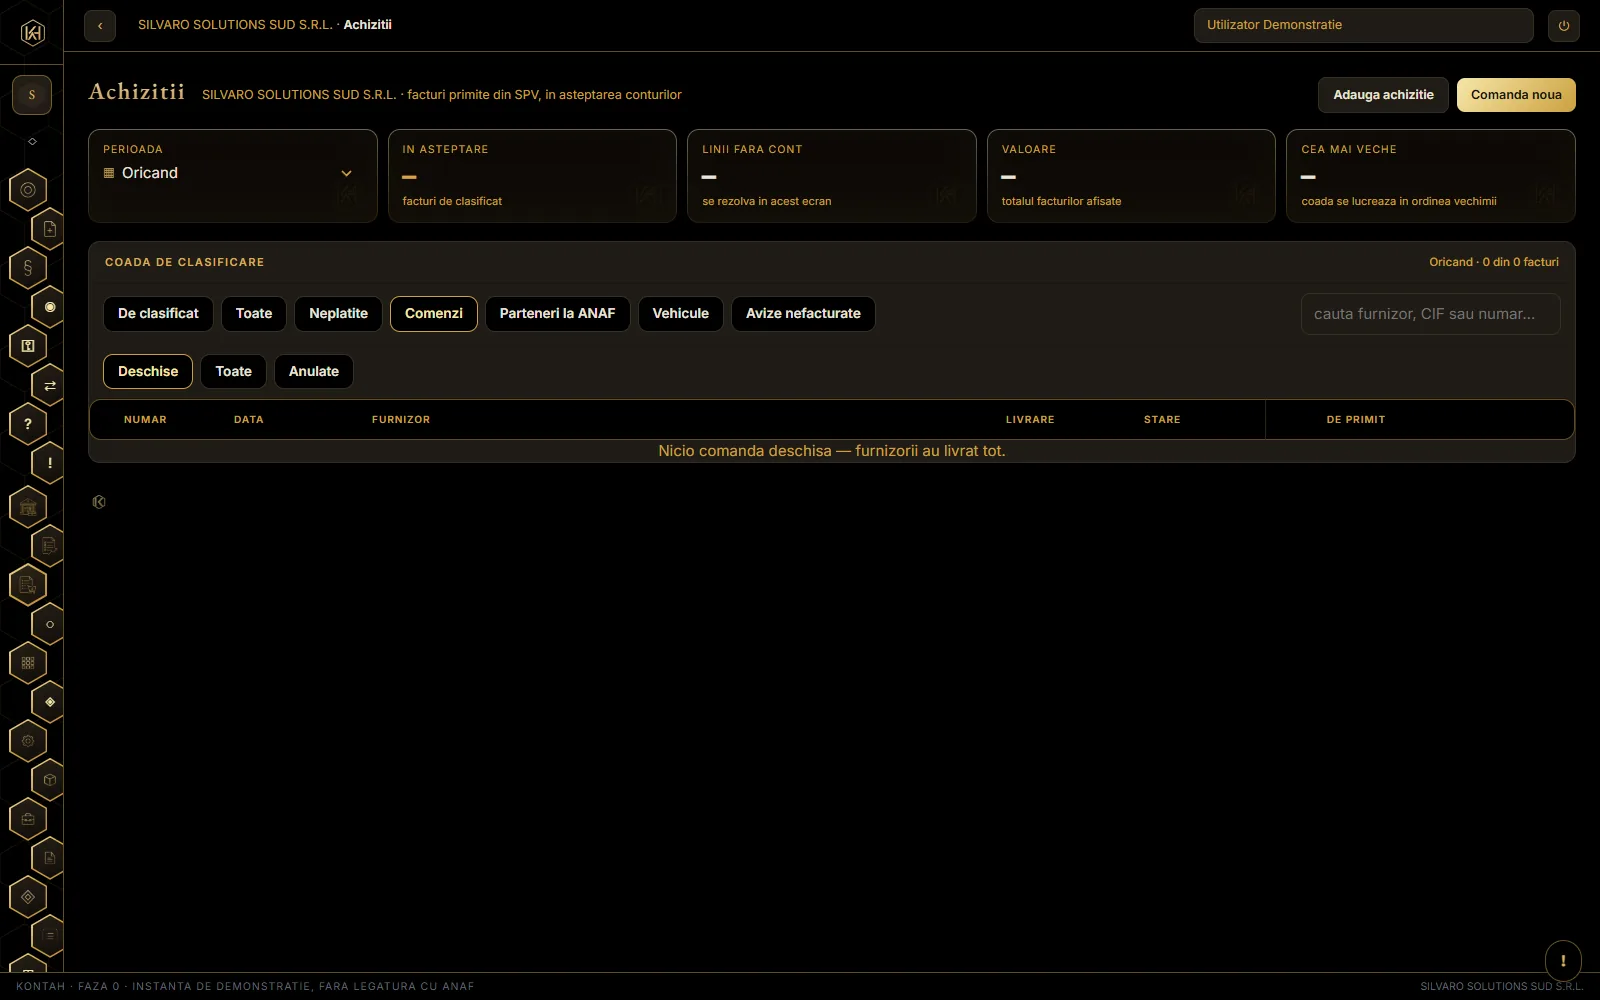Select the Anulate filter pill
The height and width of the screenshot is (1000, 1600).
point(314,371)
